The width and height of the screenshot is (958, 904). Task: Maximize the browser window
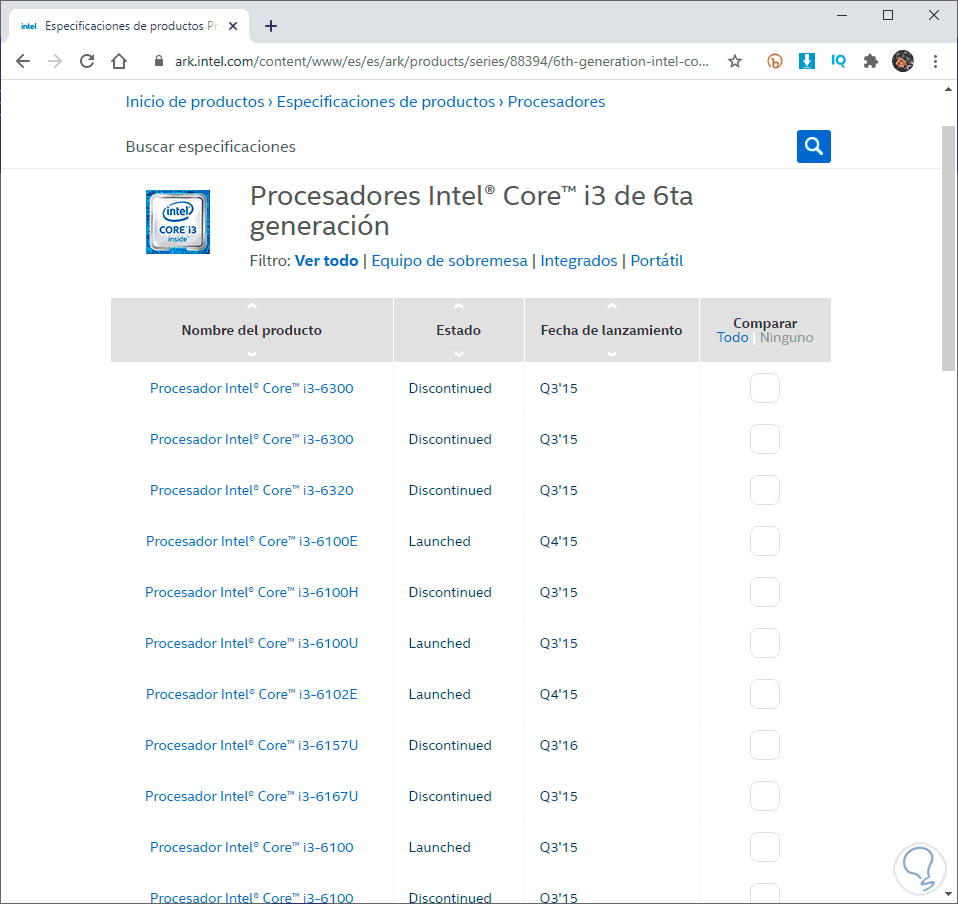(888, 15)
